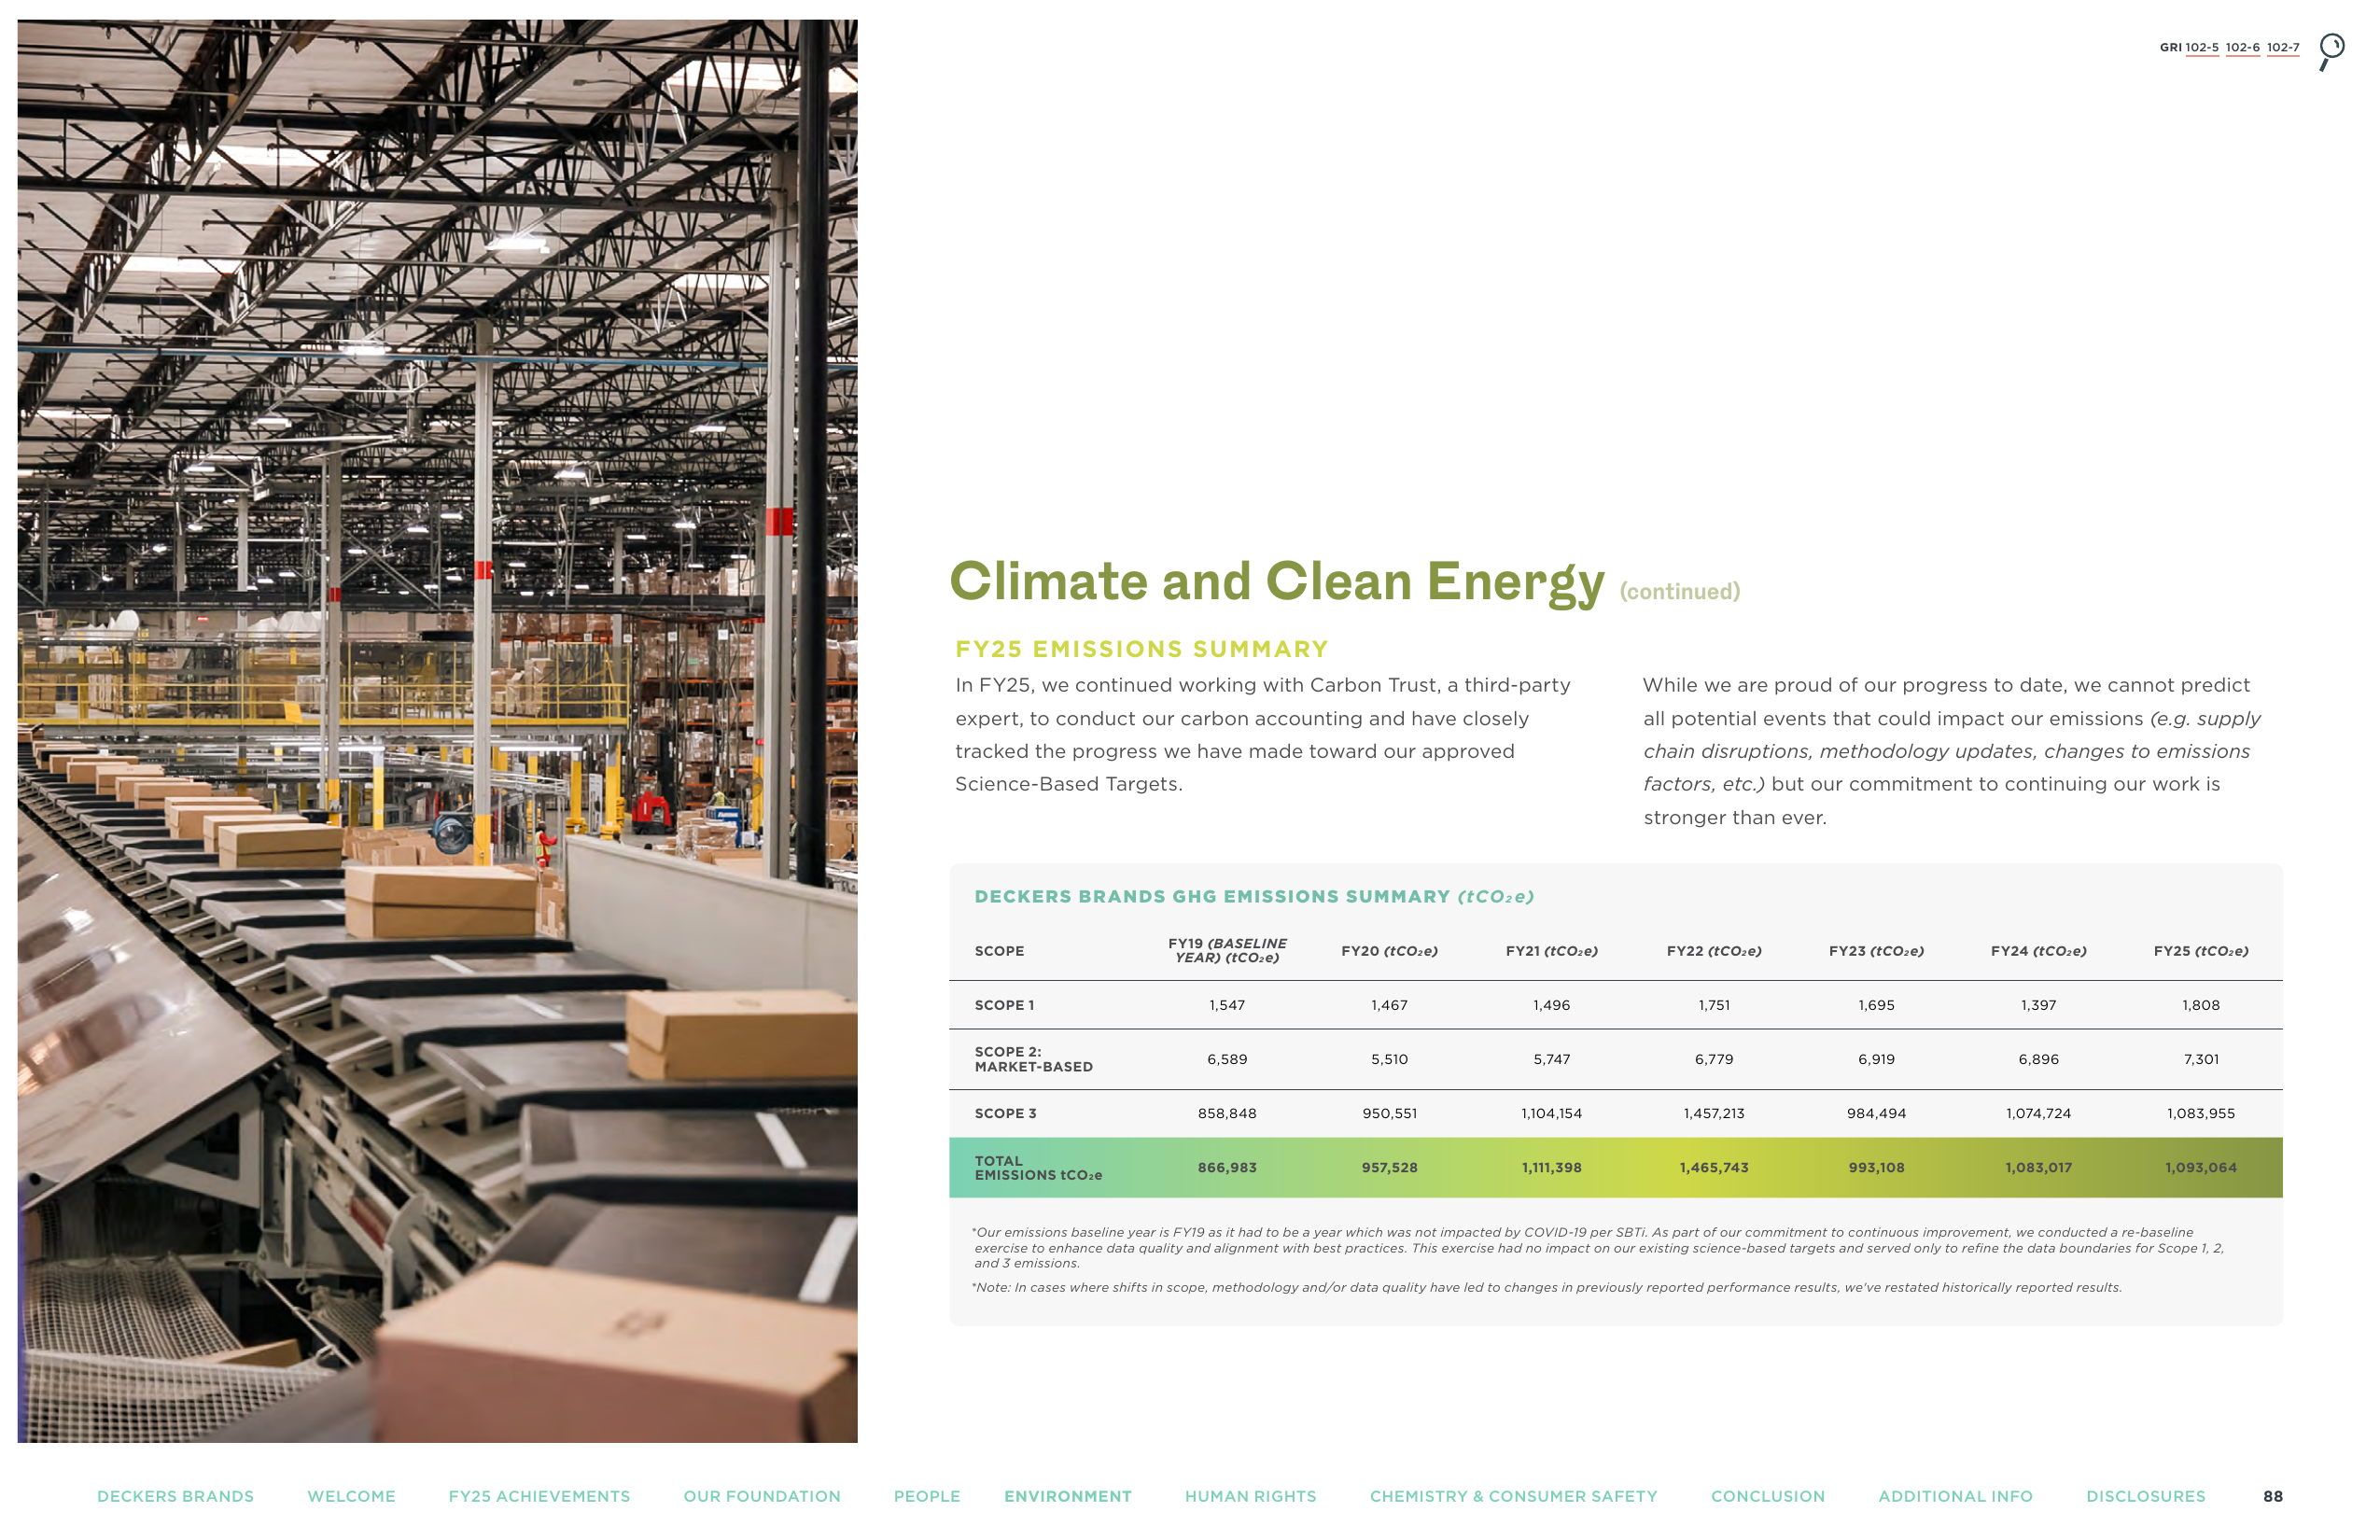The image size is (2380, 1540).
Task: Open the FY25 Achievements section
Action: pos(539,1496)
